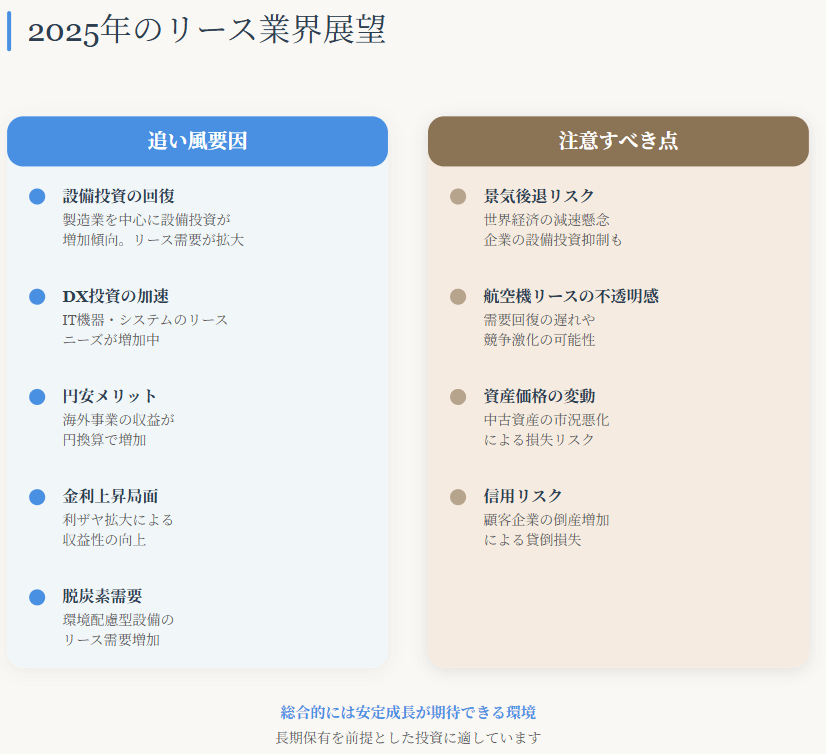Click the blue dot next to 金利上昇局面
Viewport: 826px width, 754px height.
(37, 497)
